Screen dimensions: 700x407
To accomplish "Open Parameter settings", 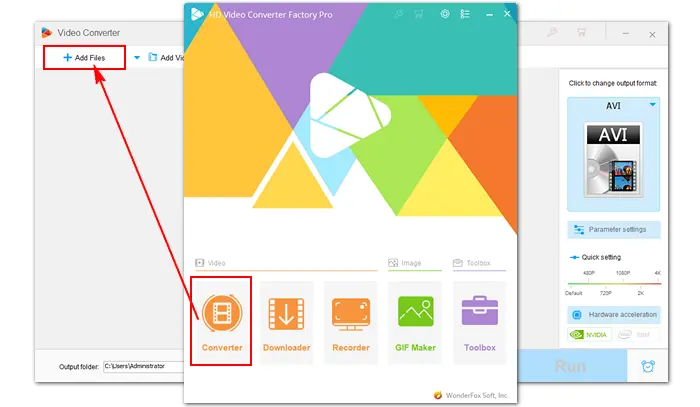I will (x=614, y=229).
